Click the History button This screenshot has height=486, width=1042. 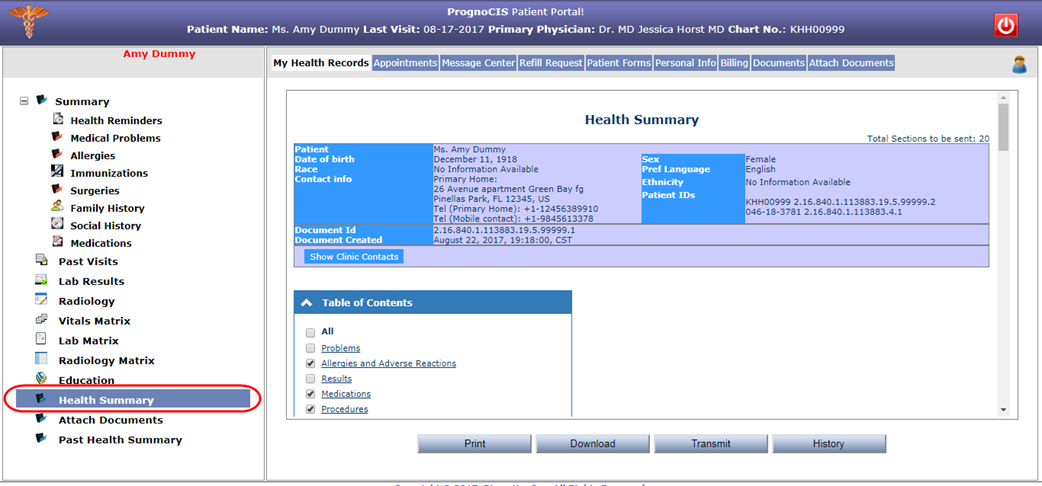(x=829, y=443)
